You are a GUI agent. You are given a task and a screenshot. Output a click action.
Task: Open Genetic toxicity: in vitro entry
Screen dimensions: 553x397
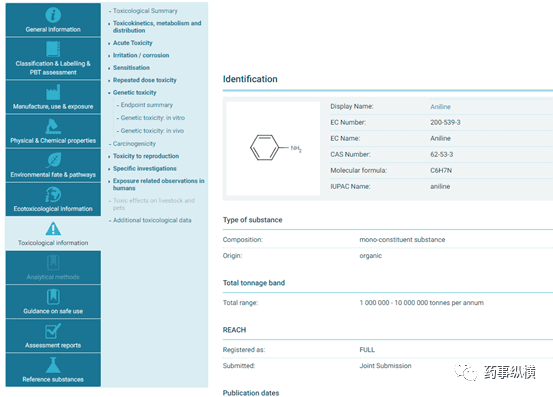[x=152, y=118]
